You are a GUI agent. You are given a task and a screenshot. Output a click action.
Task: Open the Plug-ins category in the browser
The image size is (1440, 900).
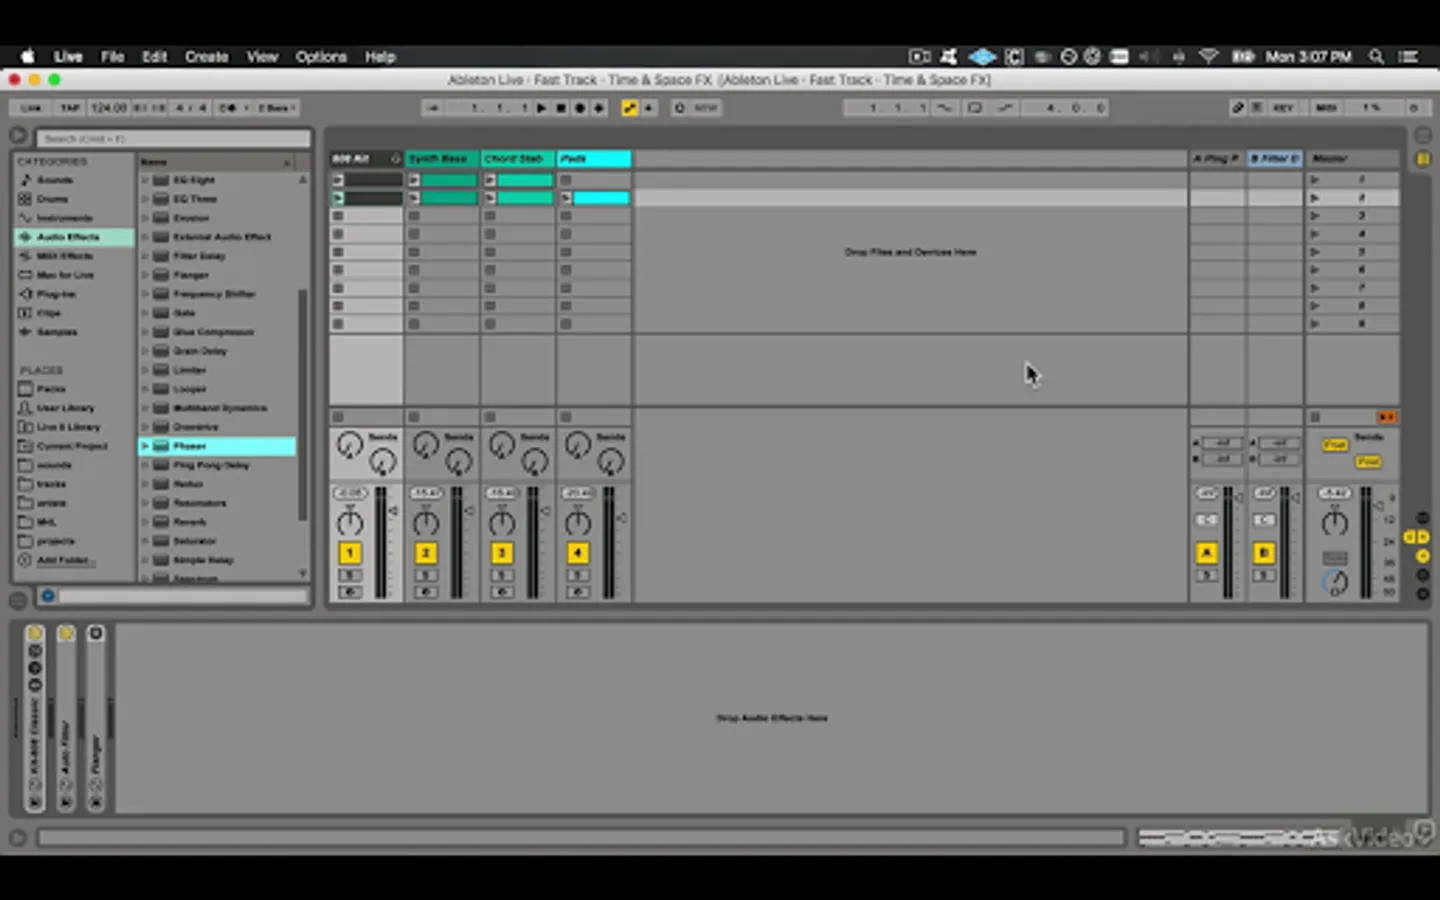tap(56, 294)
